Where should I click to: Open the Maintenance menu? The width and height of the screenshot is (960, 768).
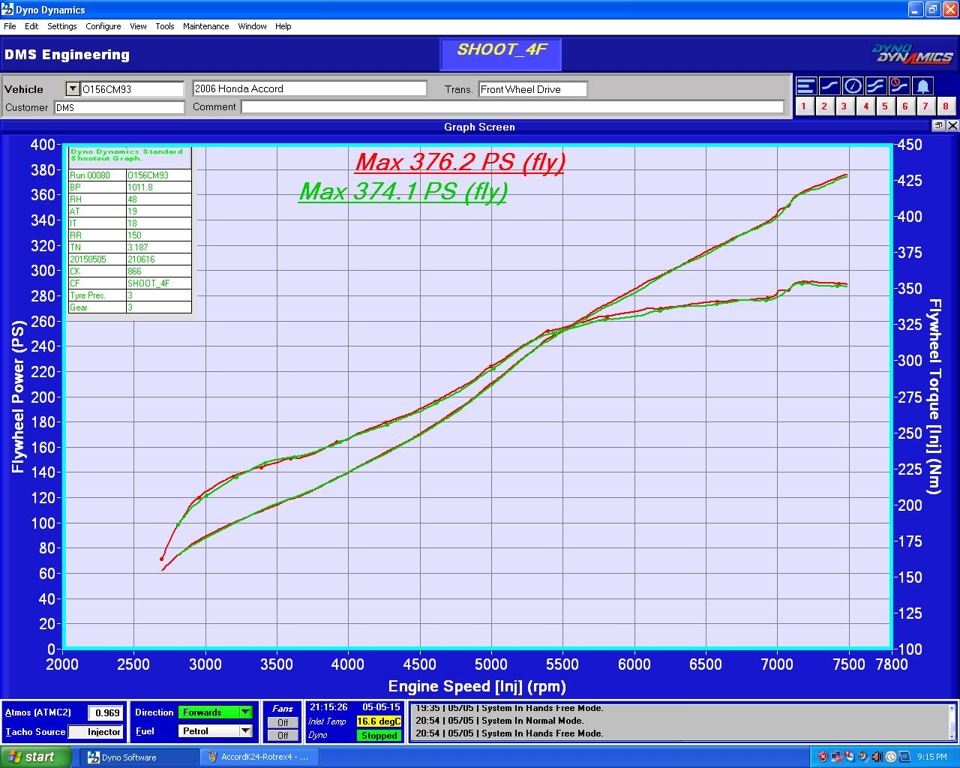(206, 26)
